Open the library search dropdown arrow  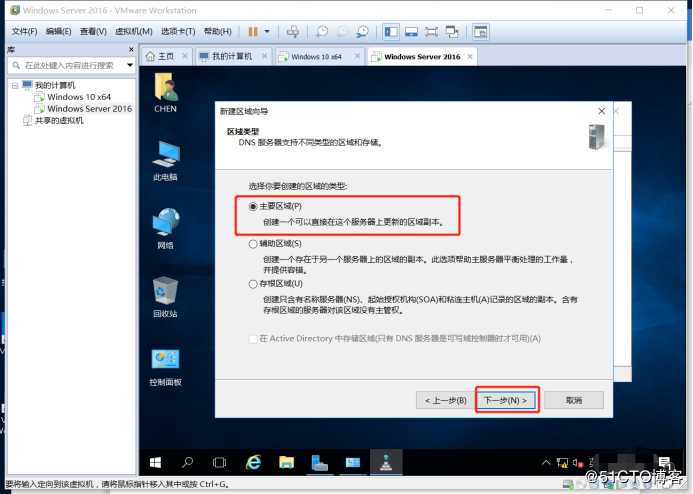130,65
